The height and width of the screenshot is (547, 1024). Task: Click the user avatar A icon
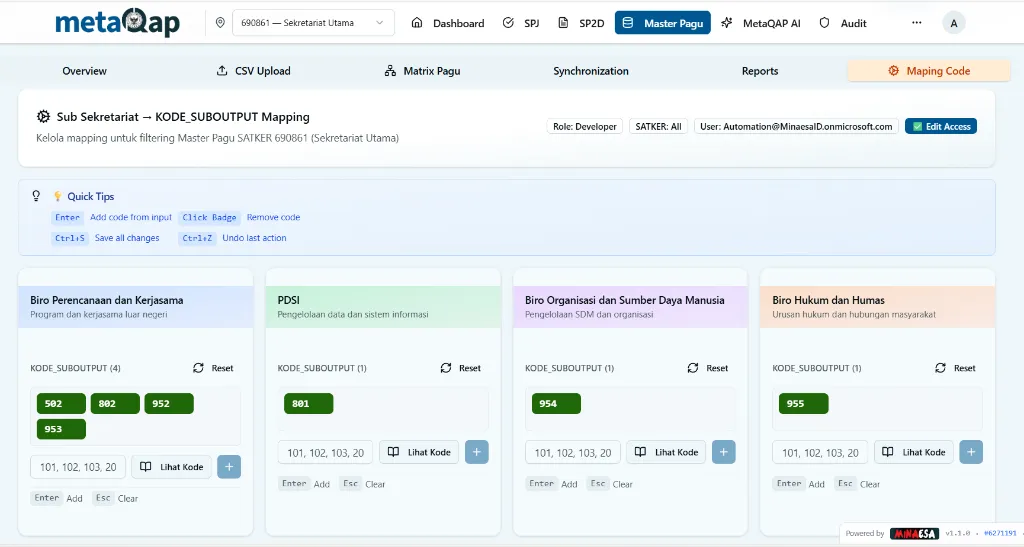point(953,23)
